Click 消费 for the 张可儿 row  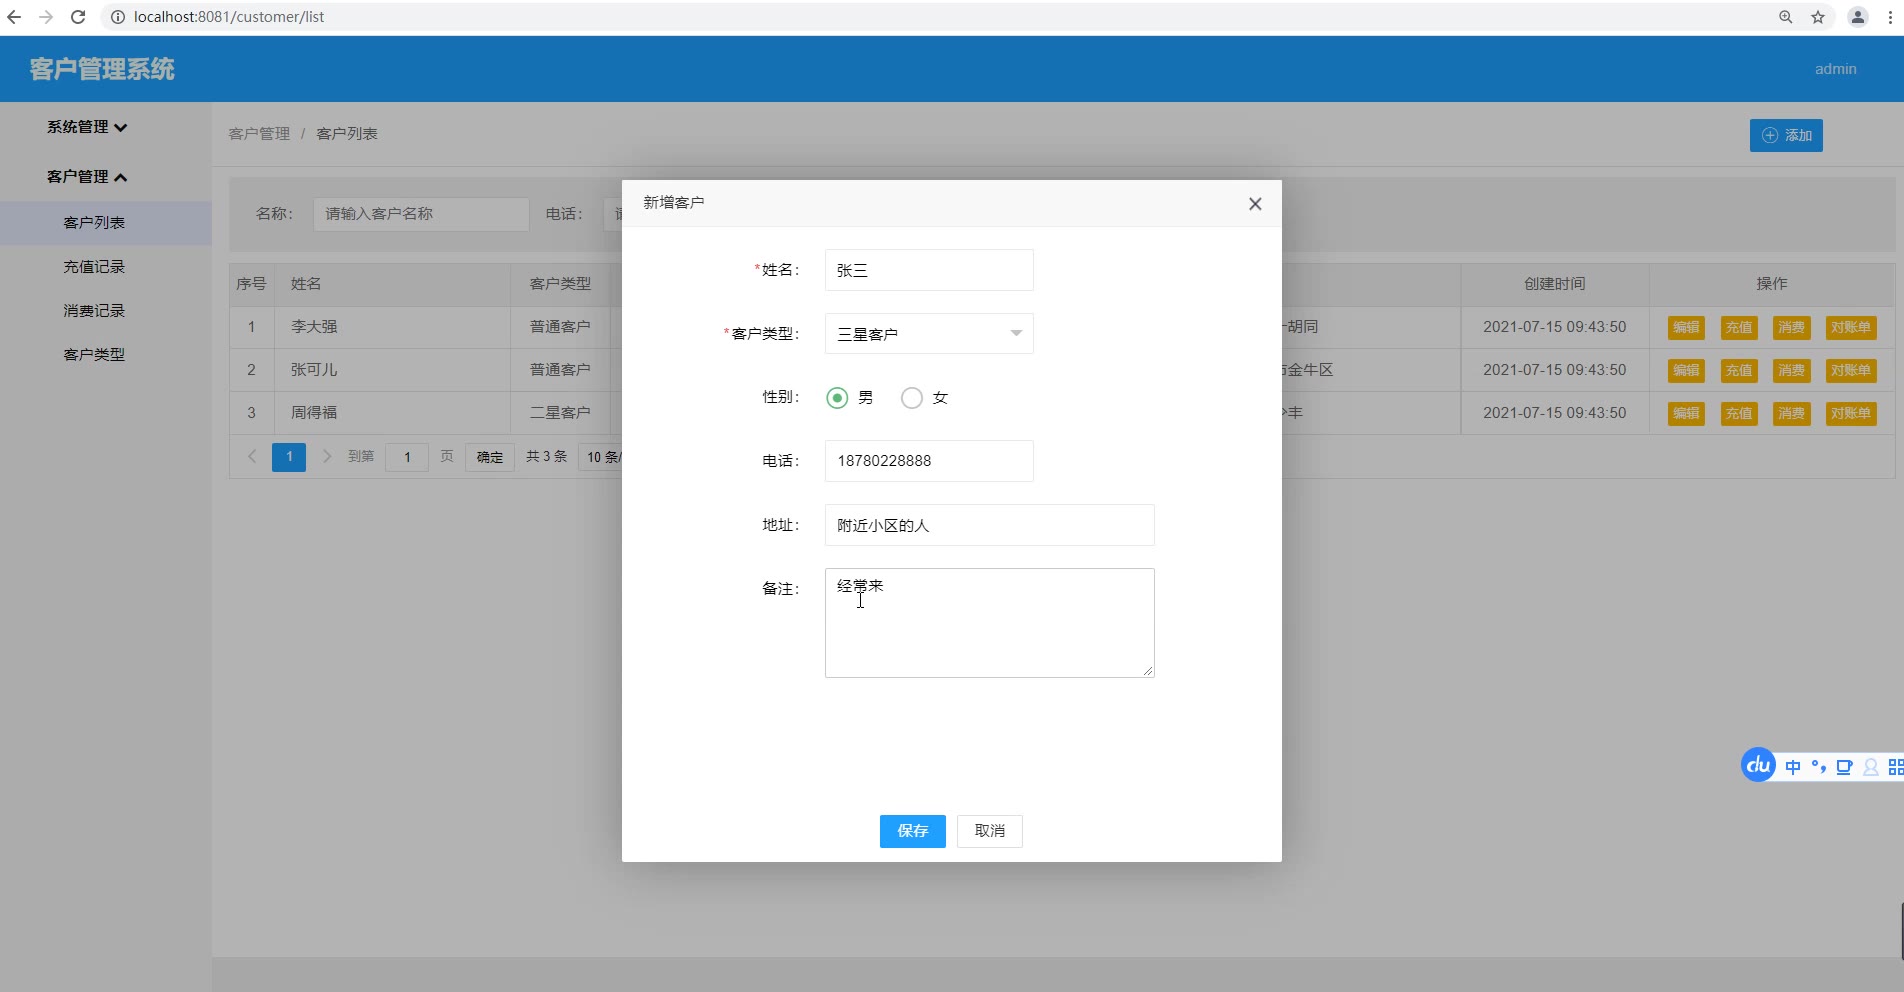tap(1791, 371)
